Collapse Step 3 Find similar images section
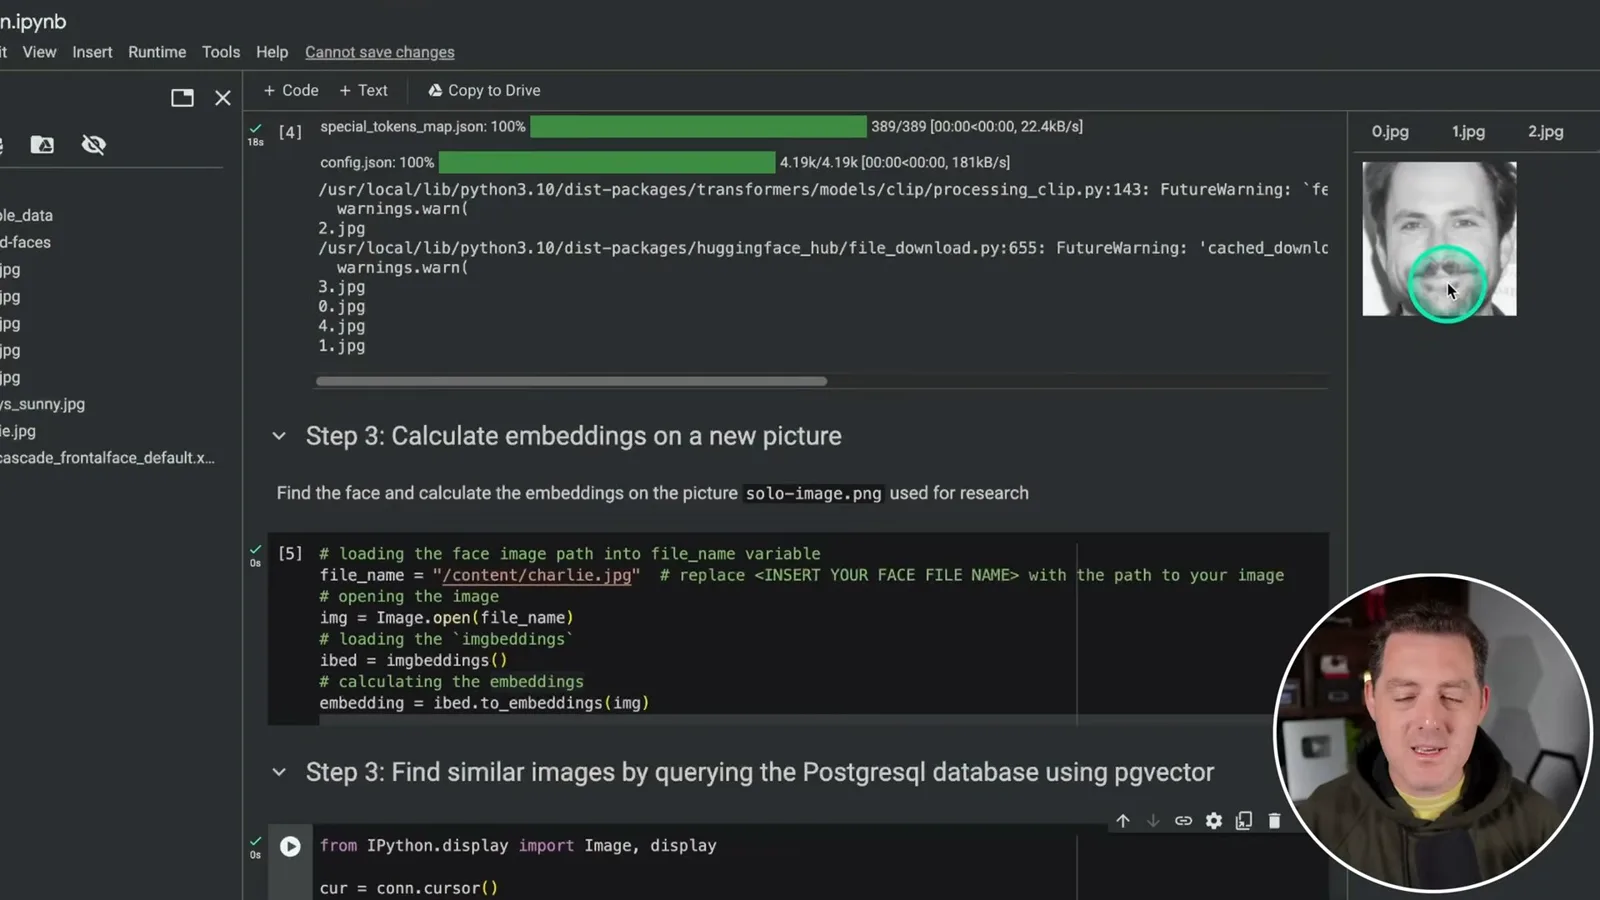The image size is (1600, 900). [x=279, y=772]
